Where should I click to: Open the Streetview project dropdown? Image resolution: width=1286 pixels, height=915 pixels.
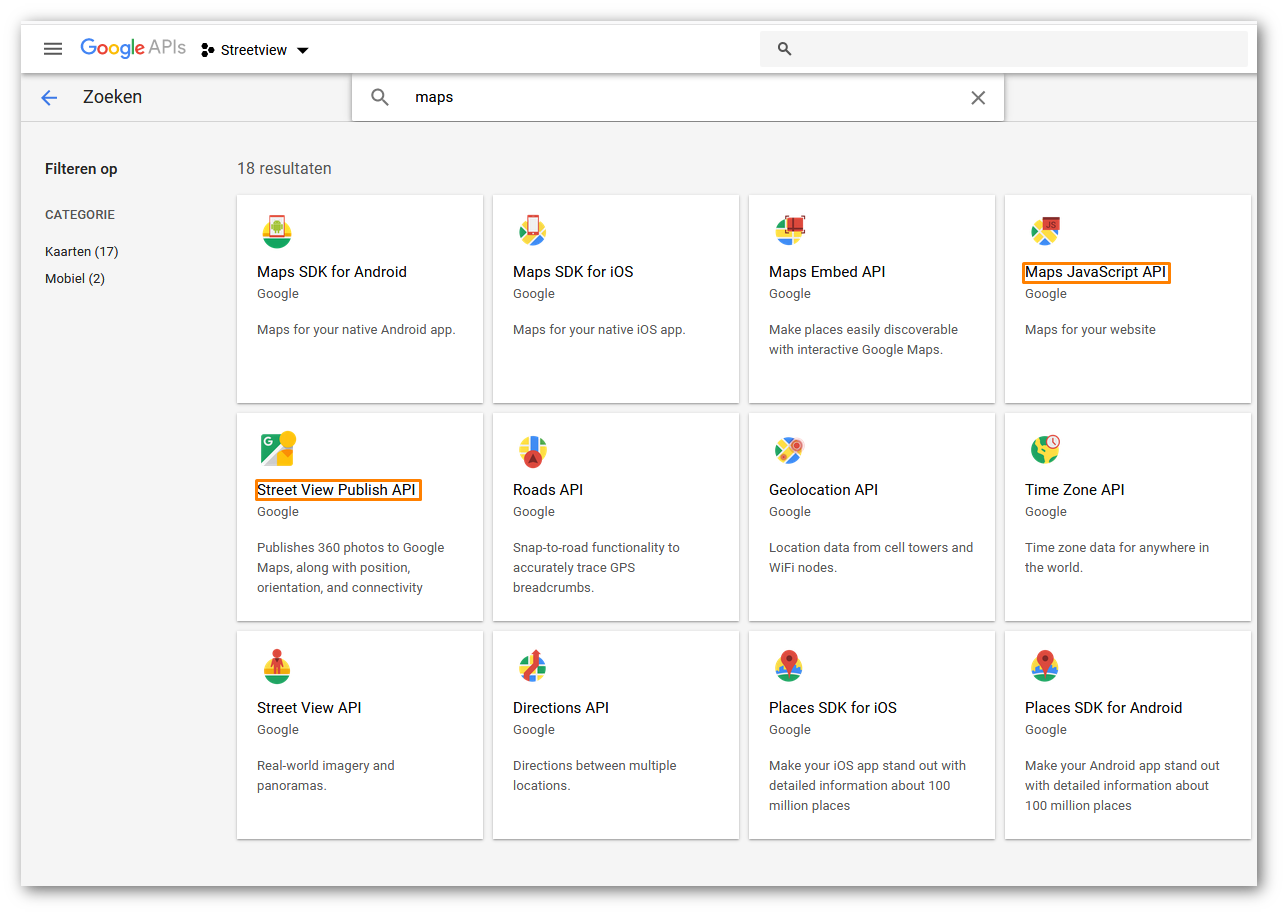click(255, 50)
